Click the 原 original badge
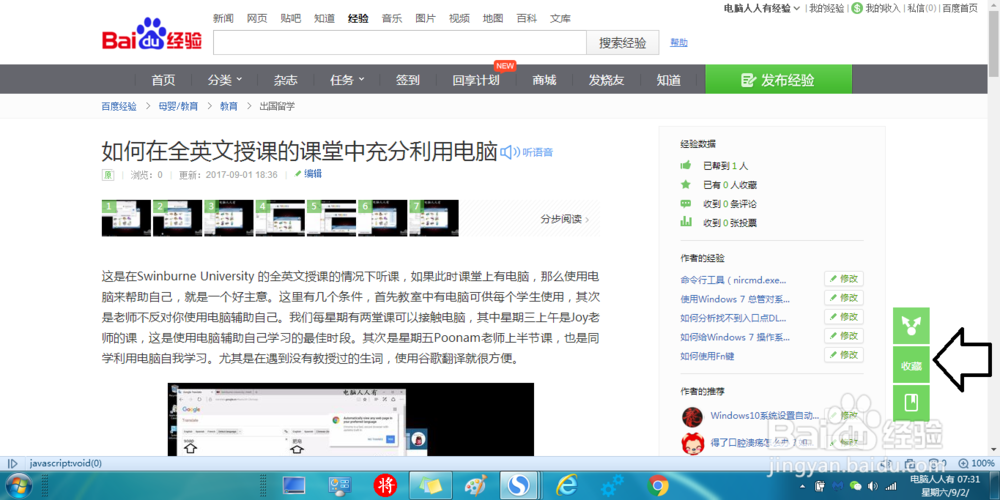1000x500 pixels. coord(108,174)
